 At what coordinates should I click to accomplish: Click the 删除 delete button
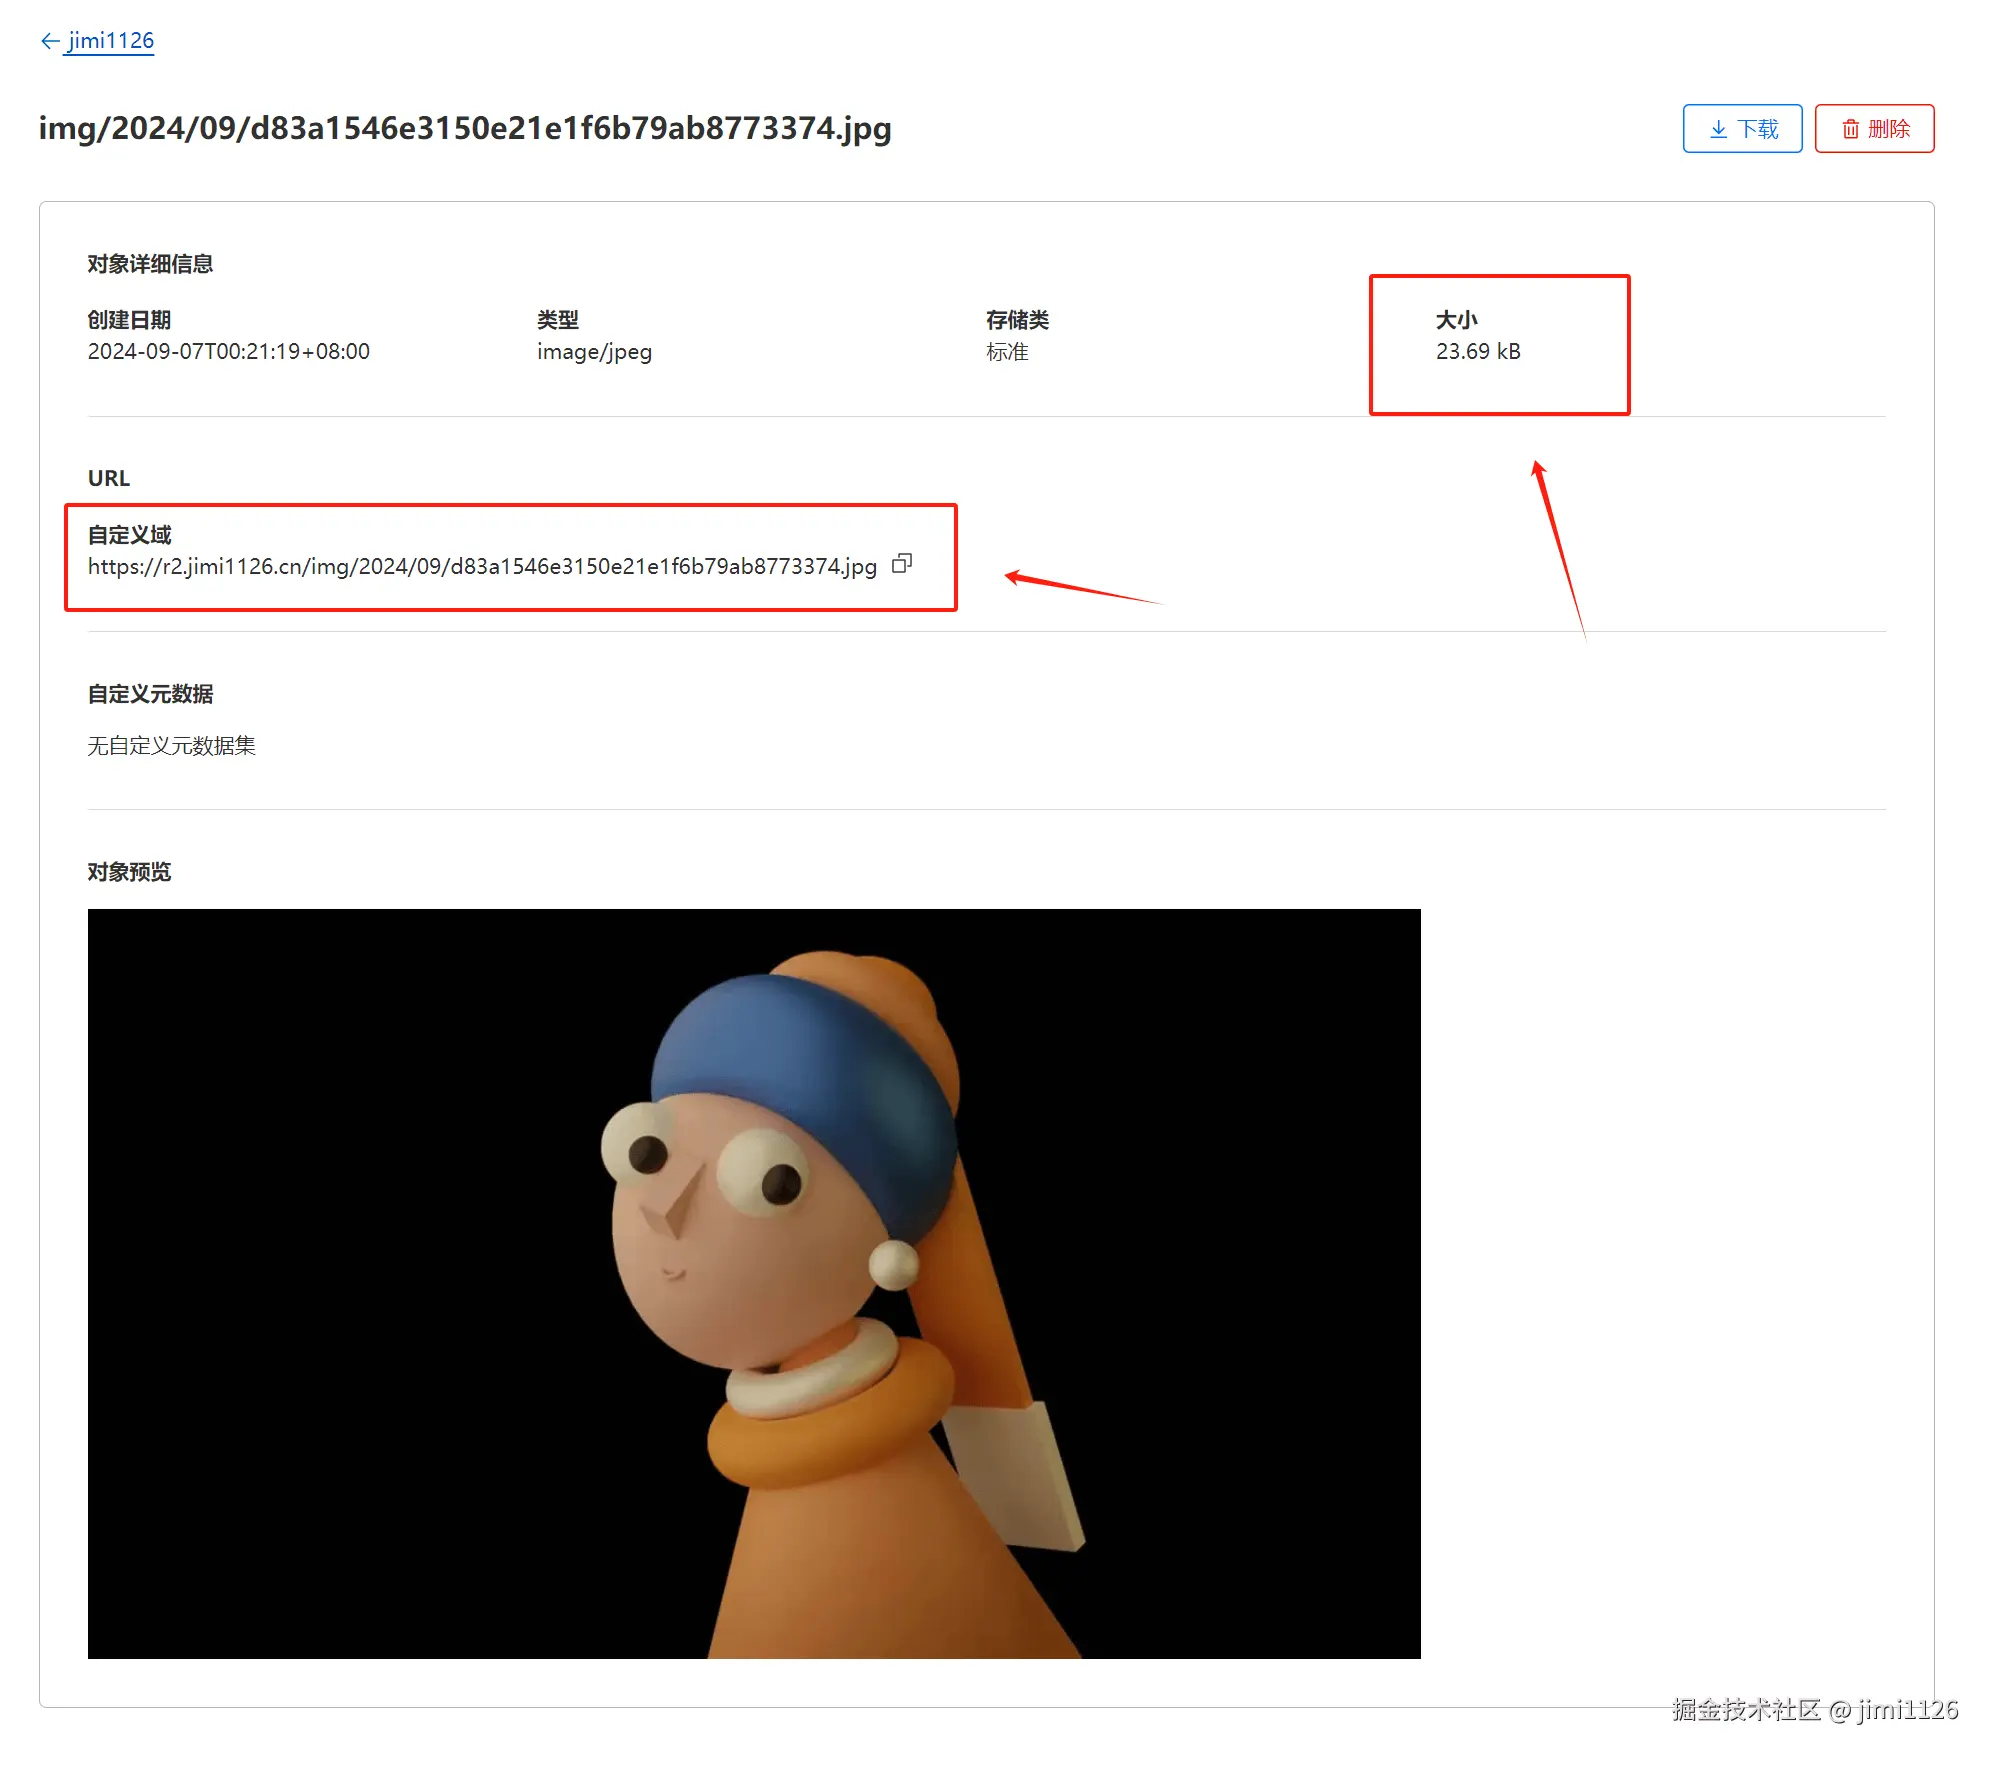coord(1874,129)
